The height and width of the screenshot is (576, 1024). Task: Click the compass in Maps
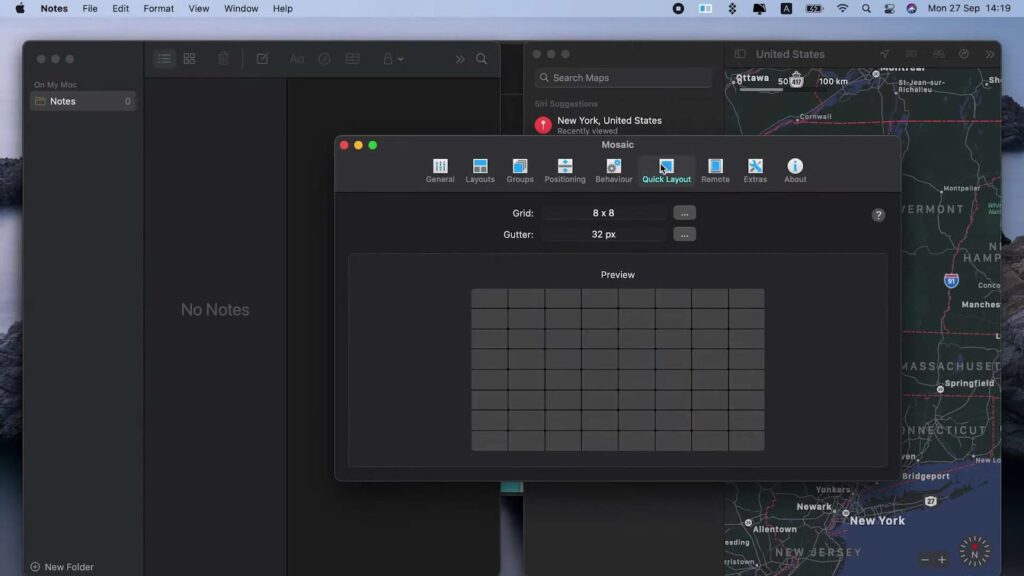(974, 552)
